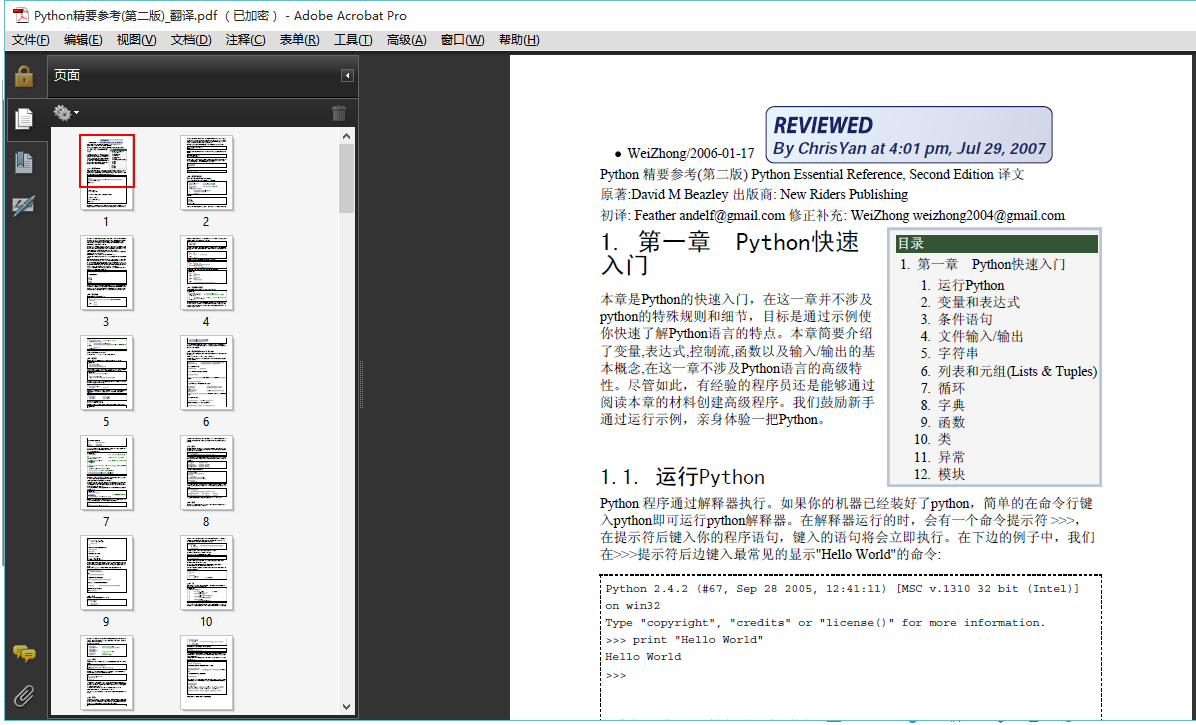Click the PDF icon in title bar
This screenshot has height=725, width=1196.
pos(20,15)
